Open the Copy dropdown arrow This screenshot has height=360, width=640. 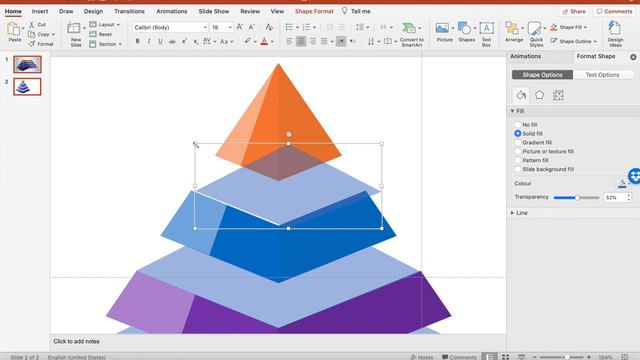tap(53, 34)
